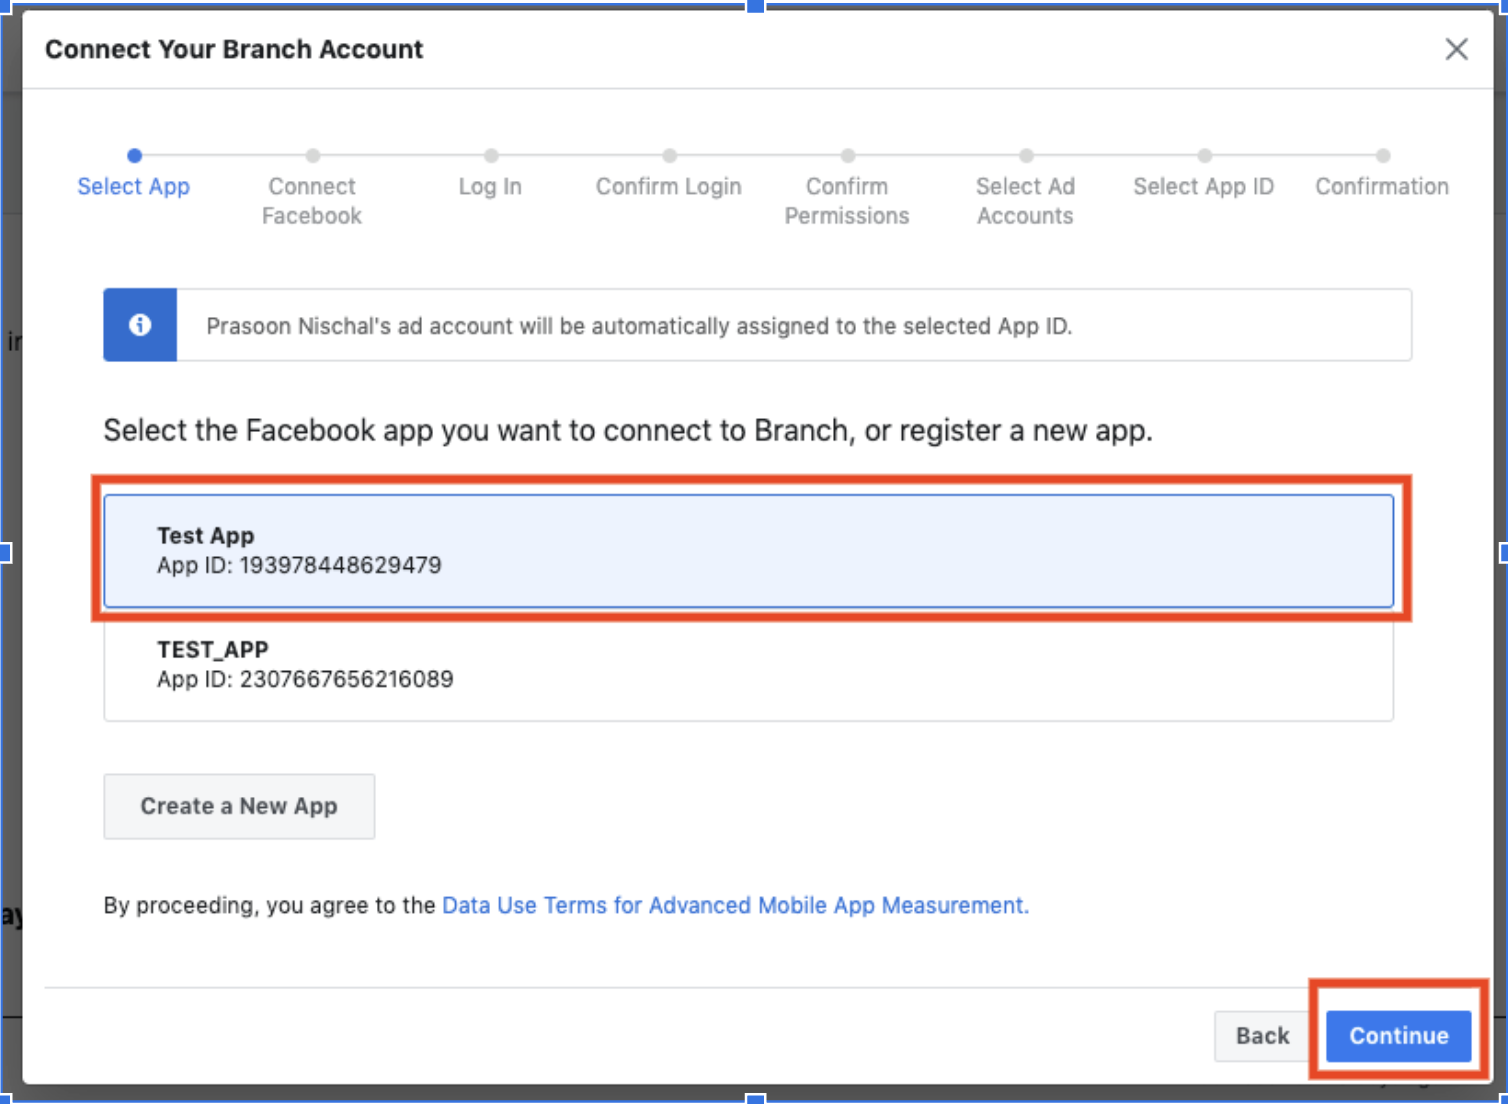This screenshot has height=1104, width=1508.
Task: Click the App ID 193978448629479 text
Action: (299, 565)
